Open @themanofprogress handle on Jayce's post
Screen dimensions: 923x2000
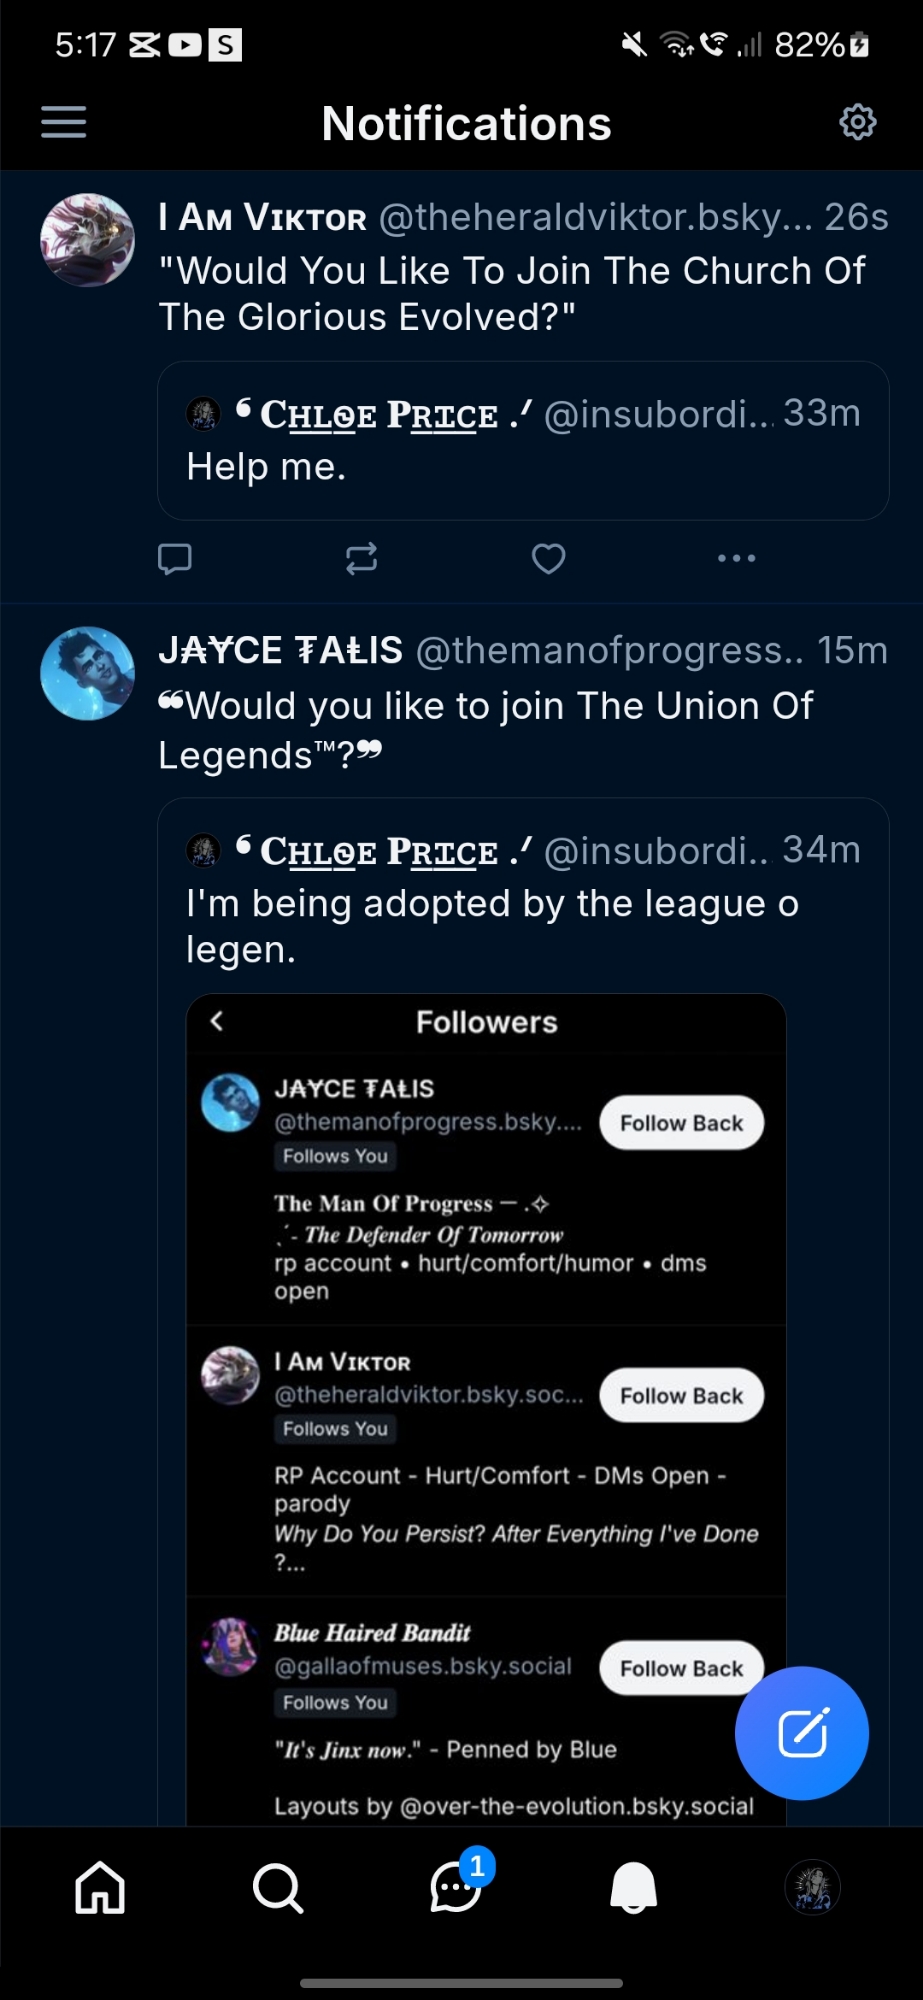pos(608,651)
